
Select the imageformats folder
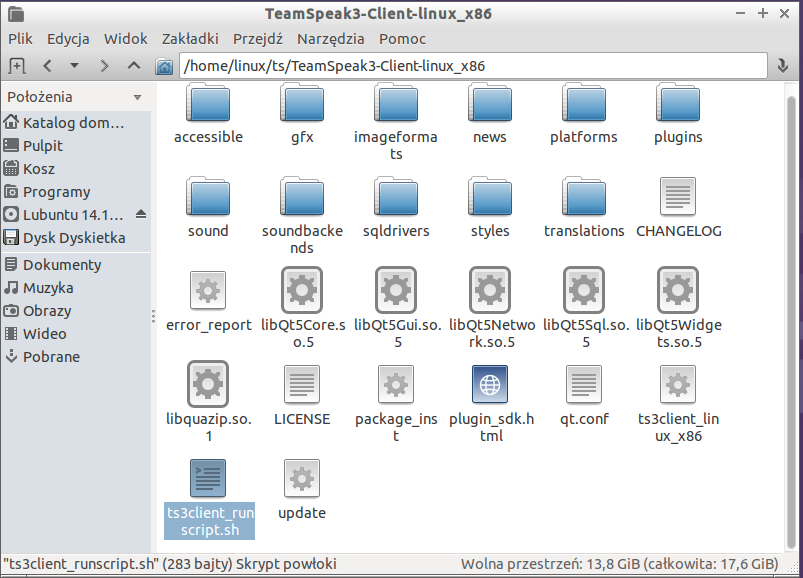(396, 122)
